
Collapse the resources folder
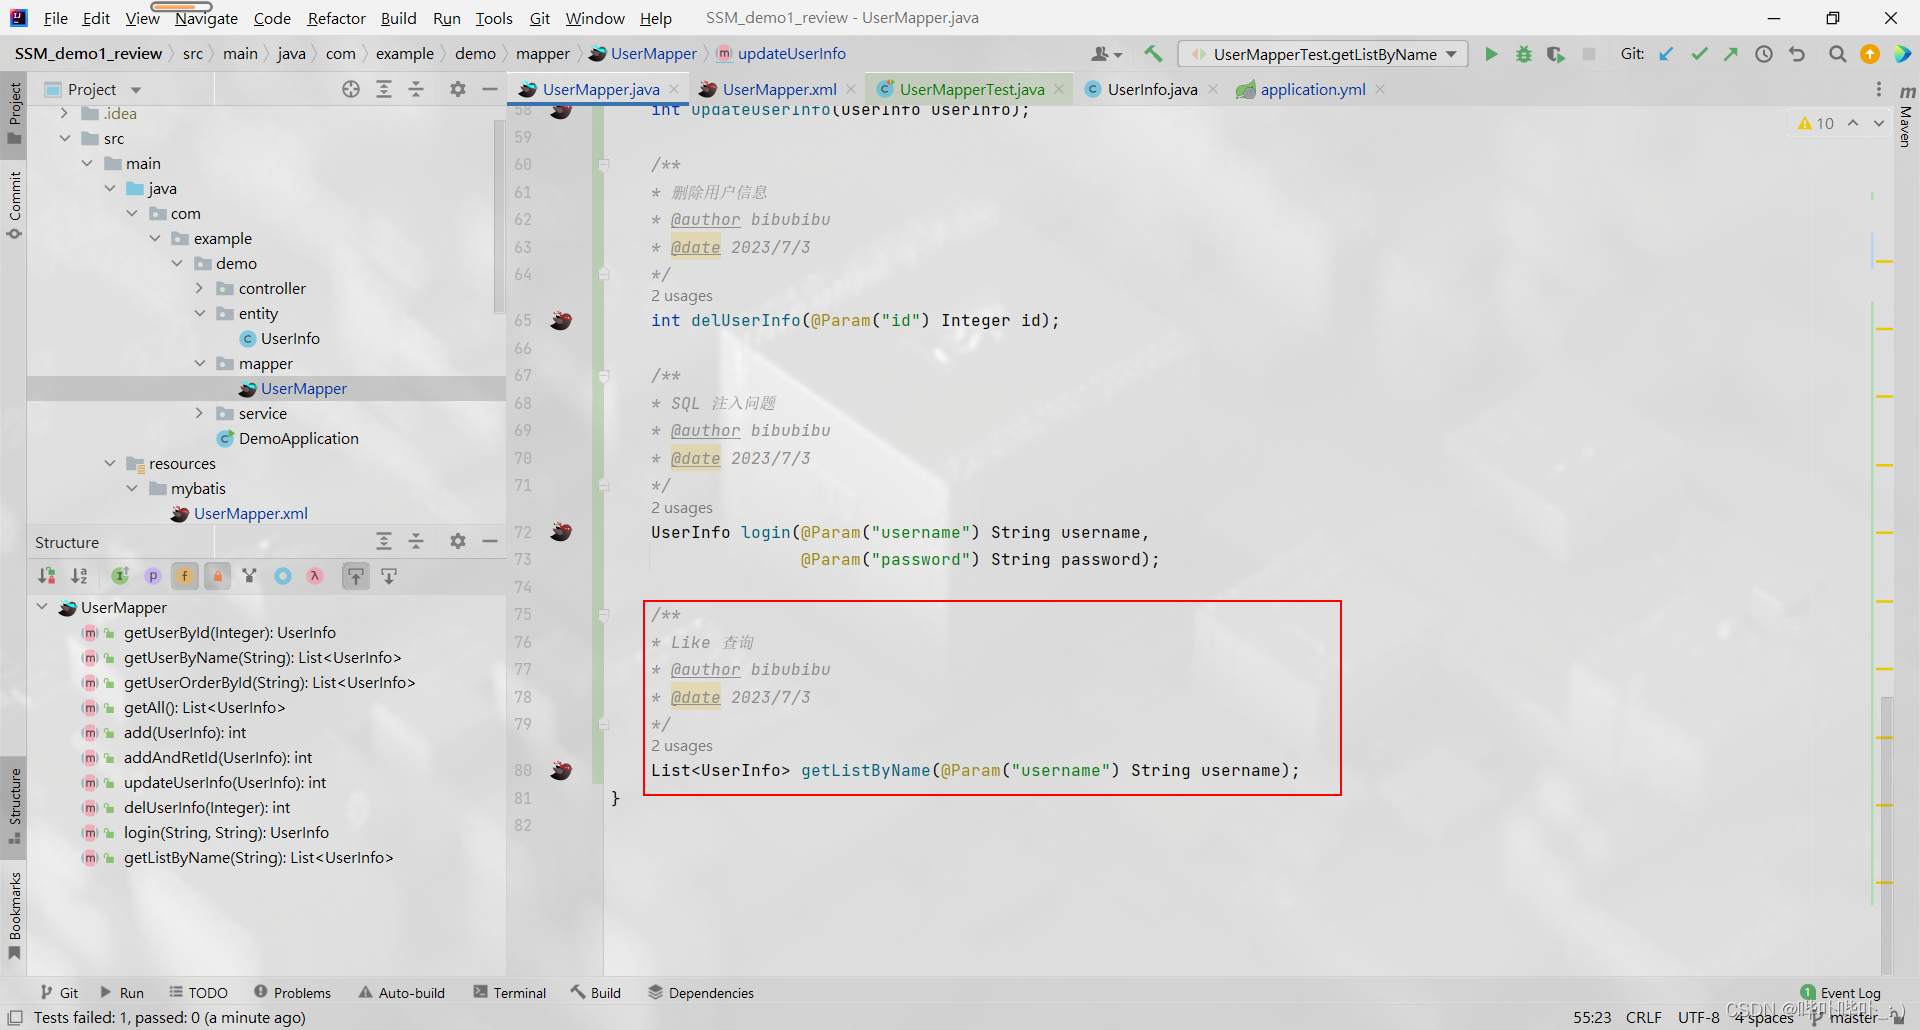pos(110,463)
